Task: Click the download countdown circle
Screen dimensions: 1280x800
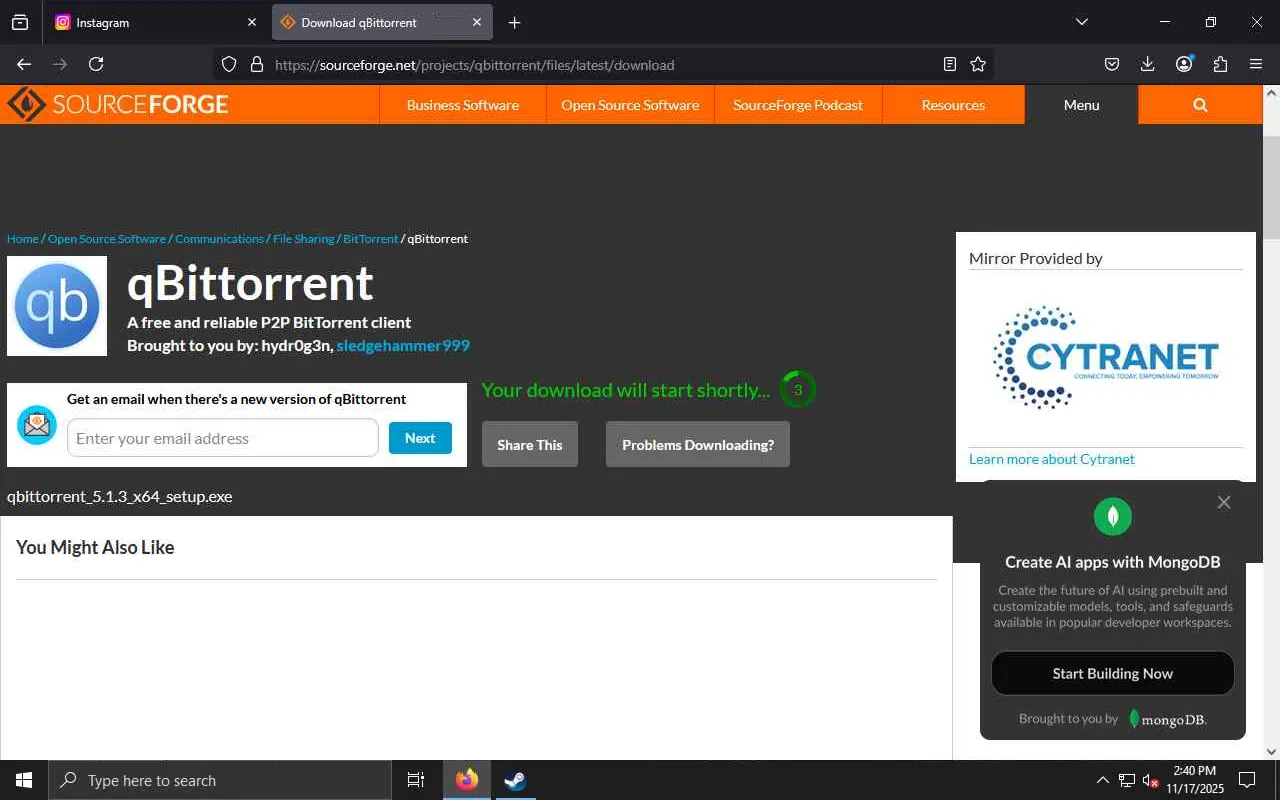Action: click(x=798, y=390)
